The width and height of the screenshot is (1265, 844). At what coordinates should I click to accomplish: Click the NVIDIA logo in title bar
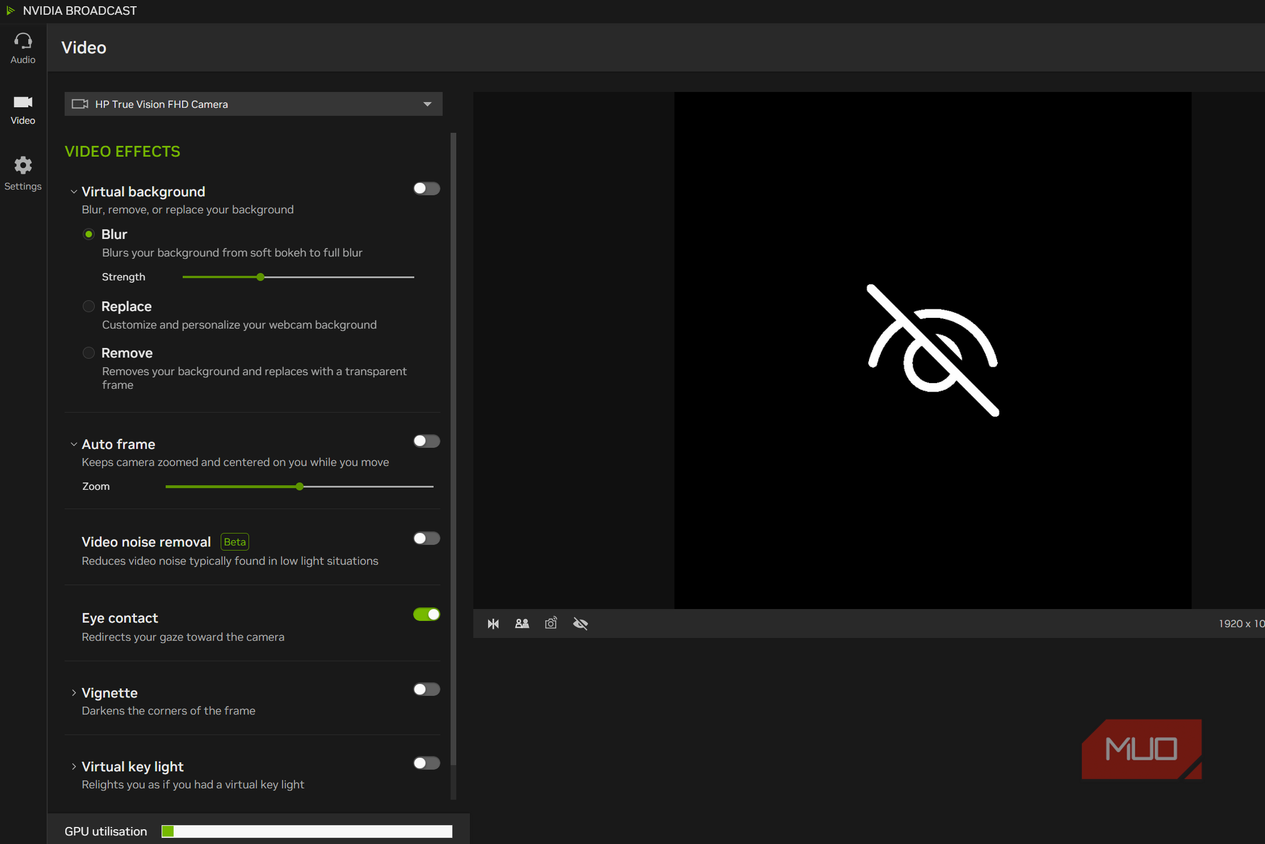coord(11,10)
